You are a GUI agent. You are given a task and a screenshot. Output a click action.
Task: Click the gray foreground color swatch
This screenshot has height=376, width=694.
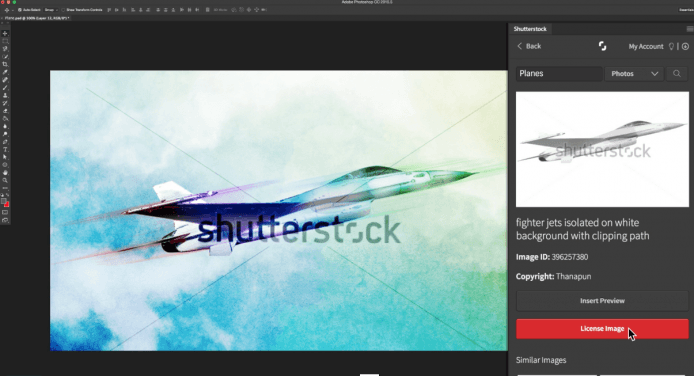tap(4, 201)
